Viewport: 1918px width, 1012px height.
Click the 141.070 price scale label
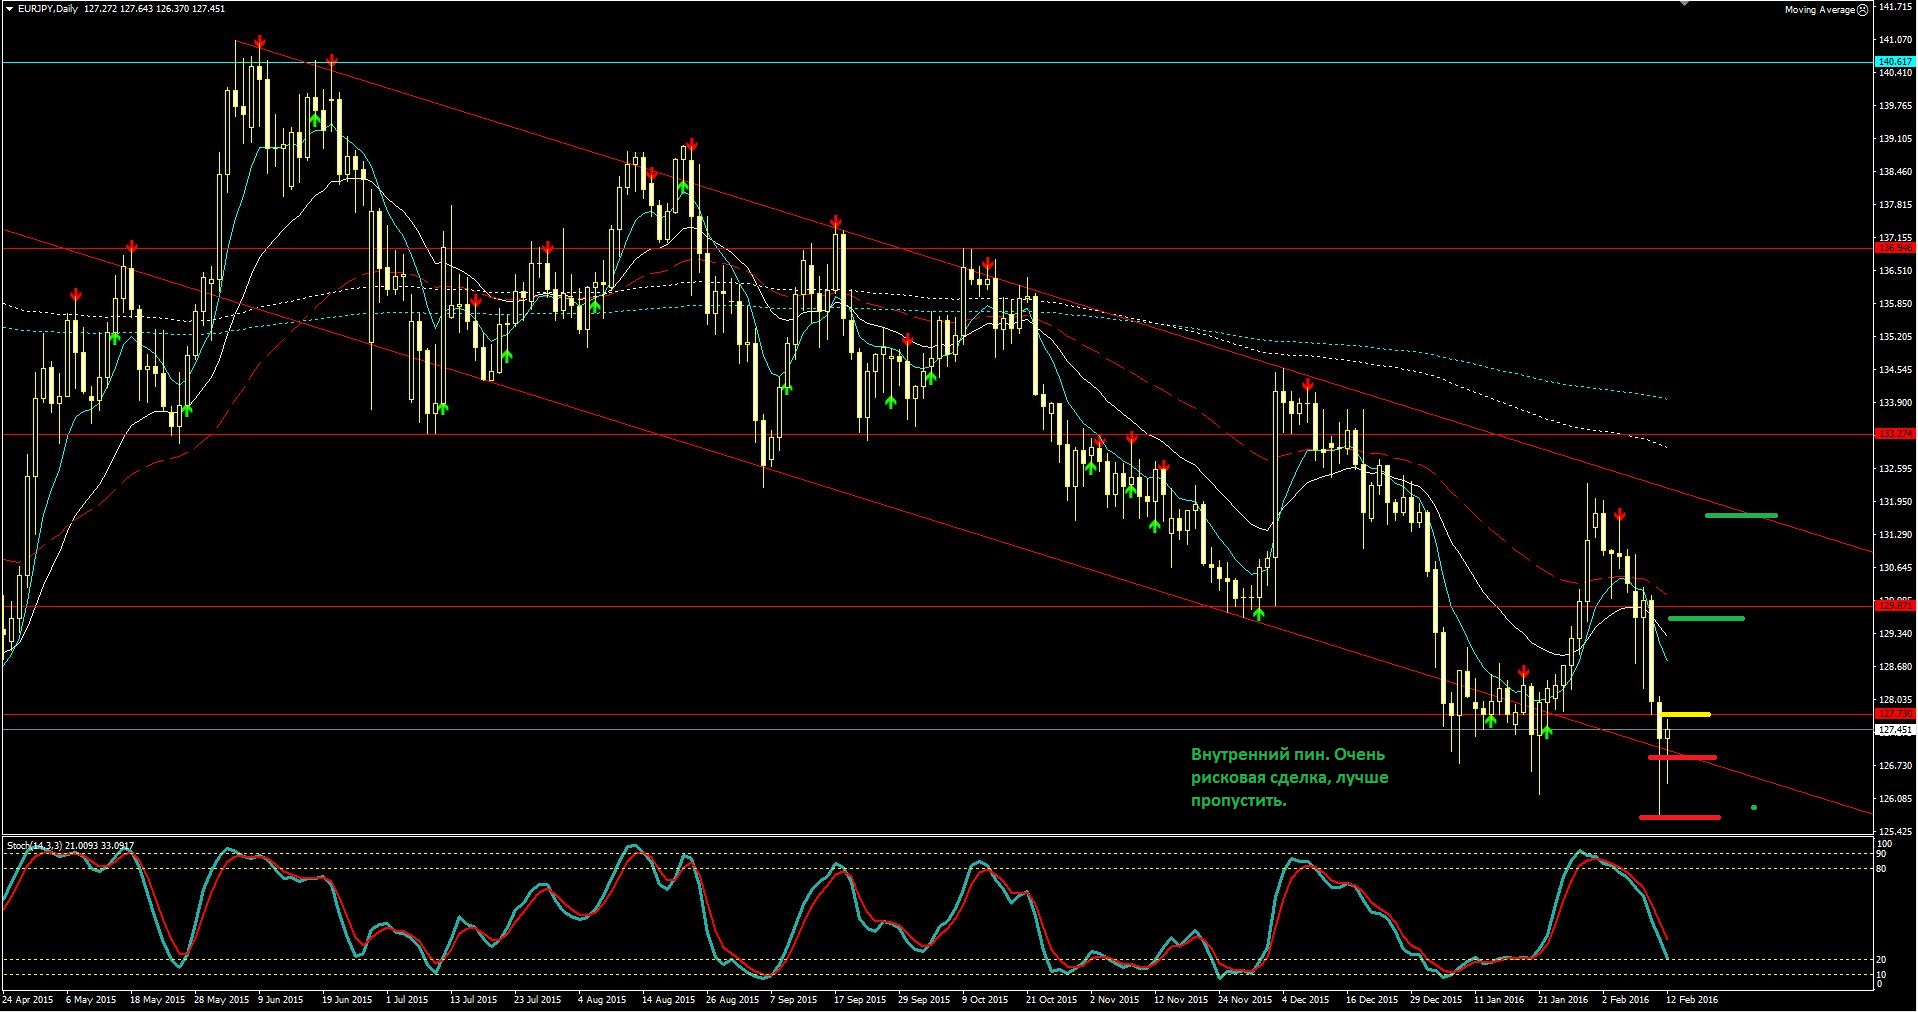point(1896,40)
